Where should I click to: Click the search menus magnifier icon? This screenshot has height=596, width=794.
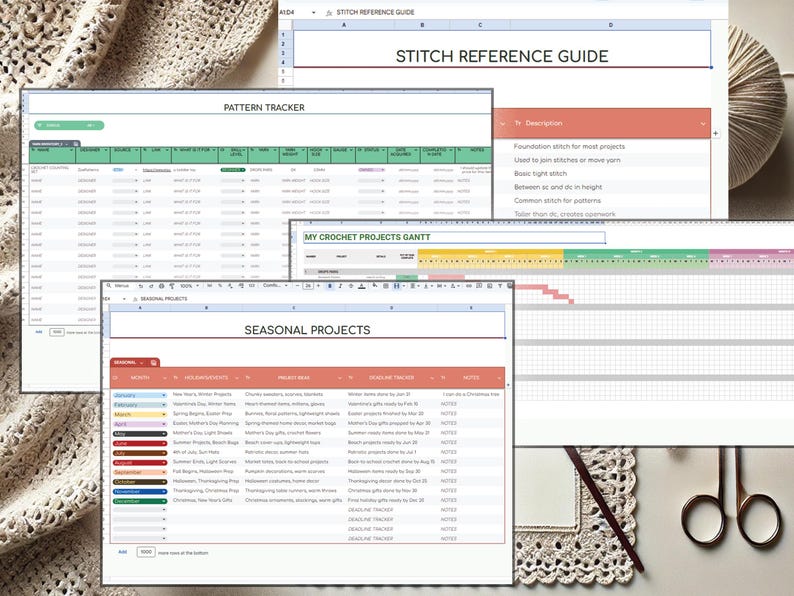tap(109, 286)
